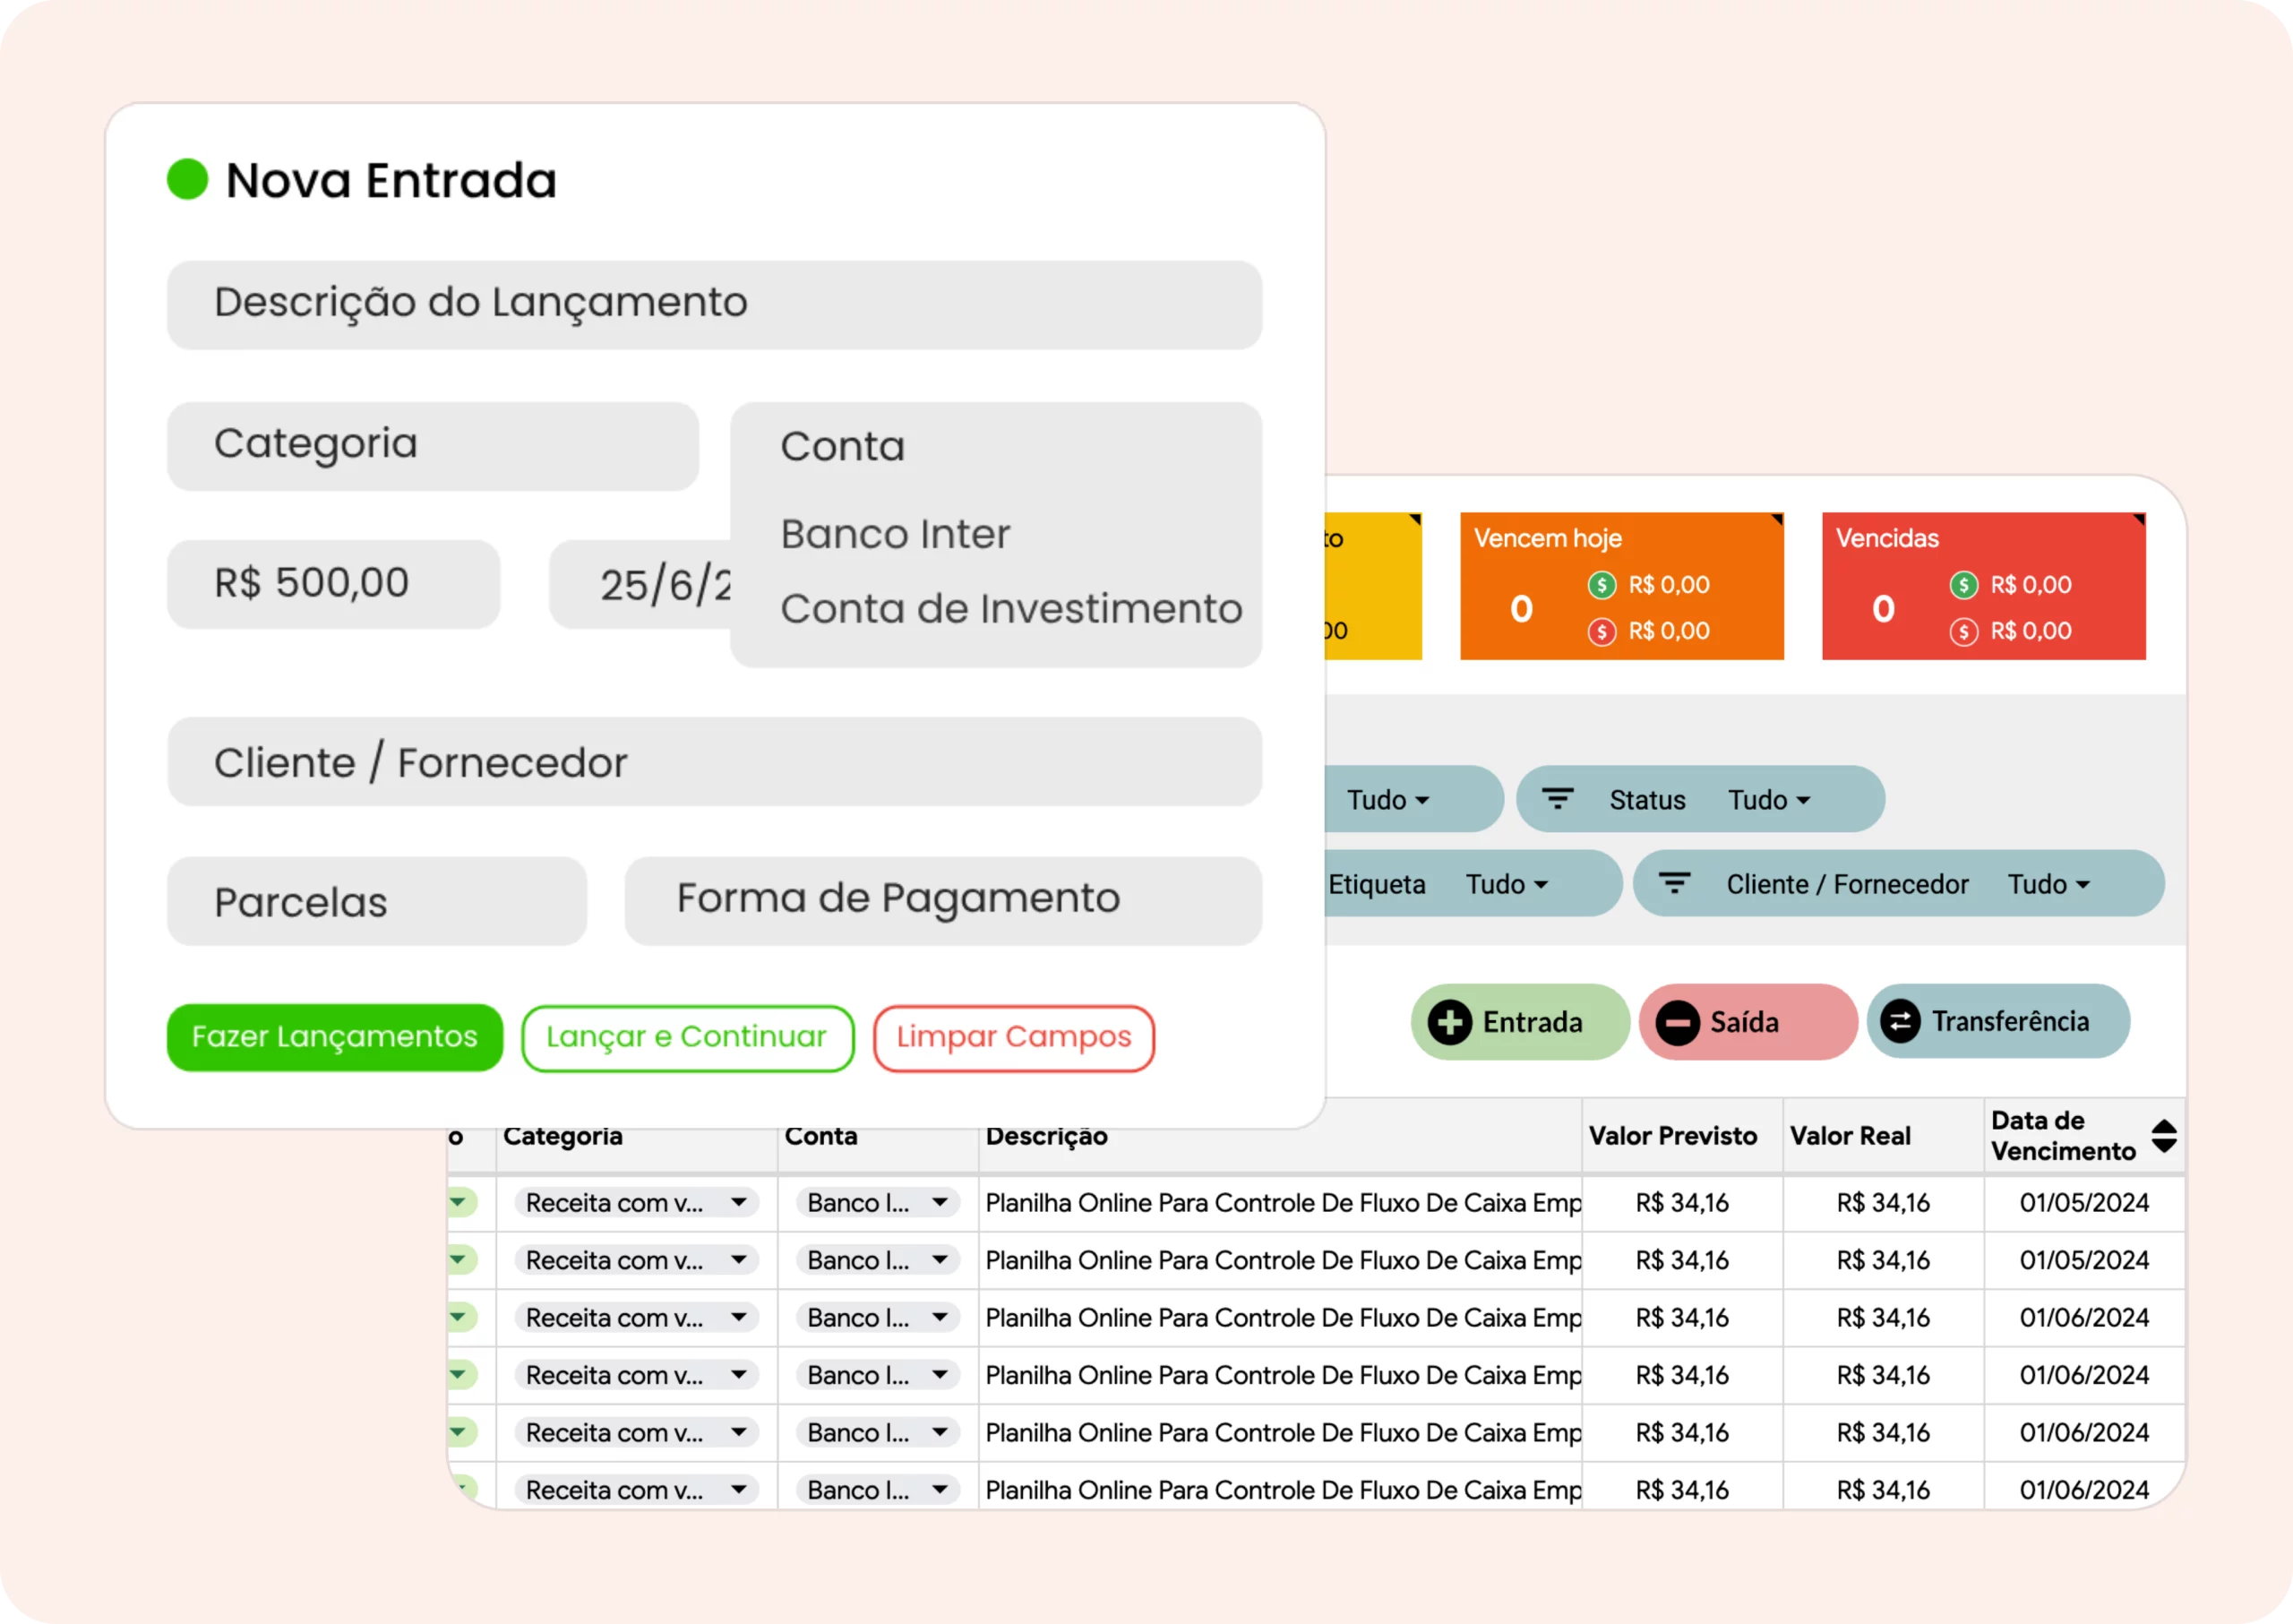Viewport: 2293px width, 1624px height.
Task: Click red dollar icon in Vencidas card
Action: (x=1963, y=631)
